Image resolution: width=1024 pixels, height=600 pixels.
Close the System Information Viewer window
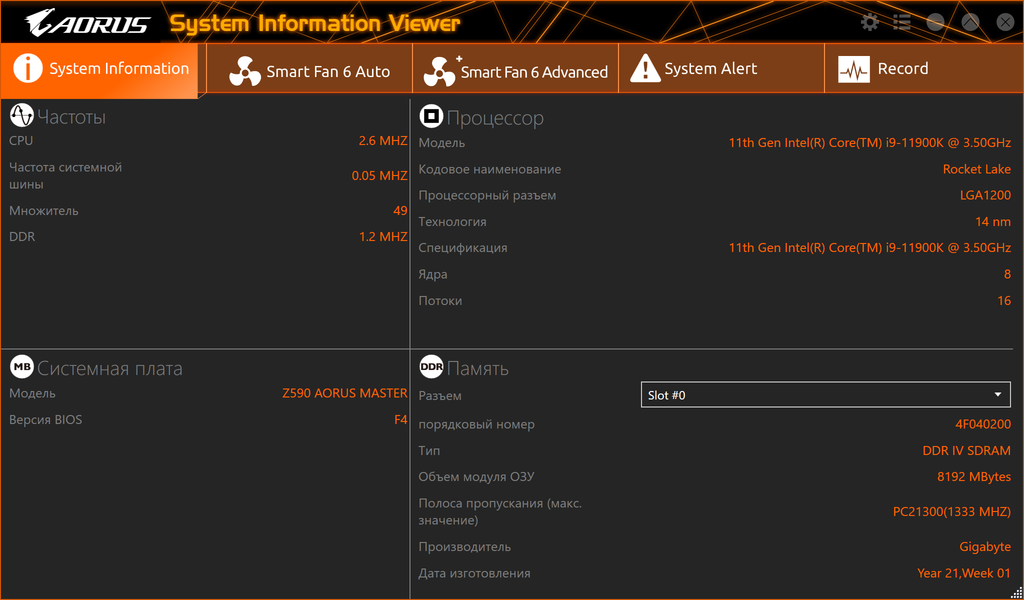click(x=1005, y=22)
